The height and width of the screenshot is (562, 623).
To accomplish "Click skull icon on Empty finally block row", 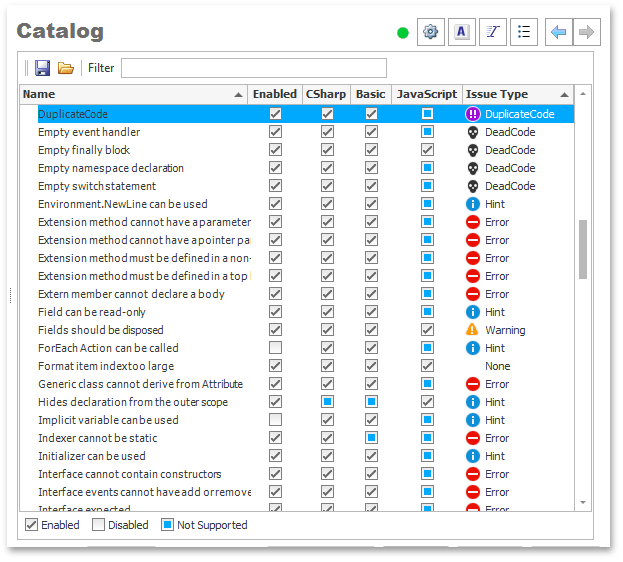I will point(472,150).
